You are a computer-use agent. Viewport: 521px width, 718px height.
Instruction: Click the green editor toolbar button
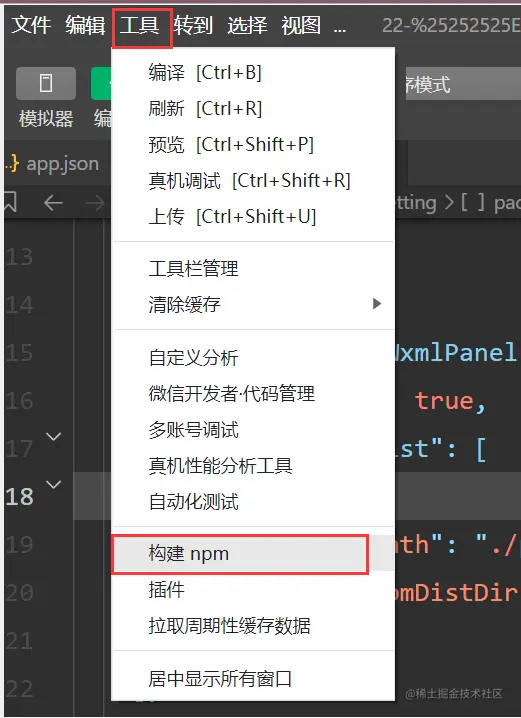click(x=101, y=83)
